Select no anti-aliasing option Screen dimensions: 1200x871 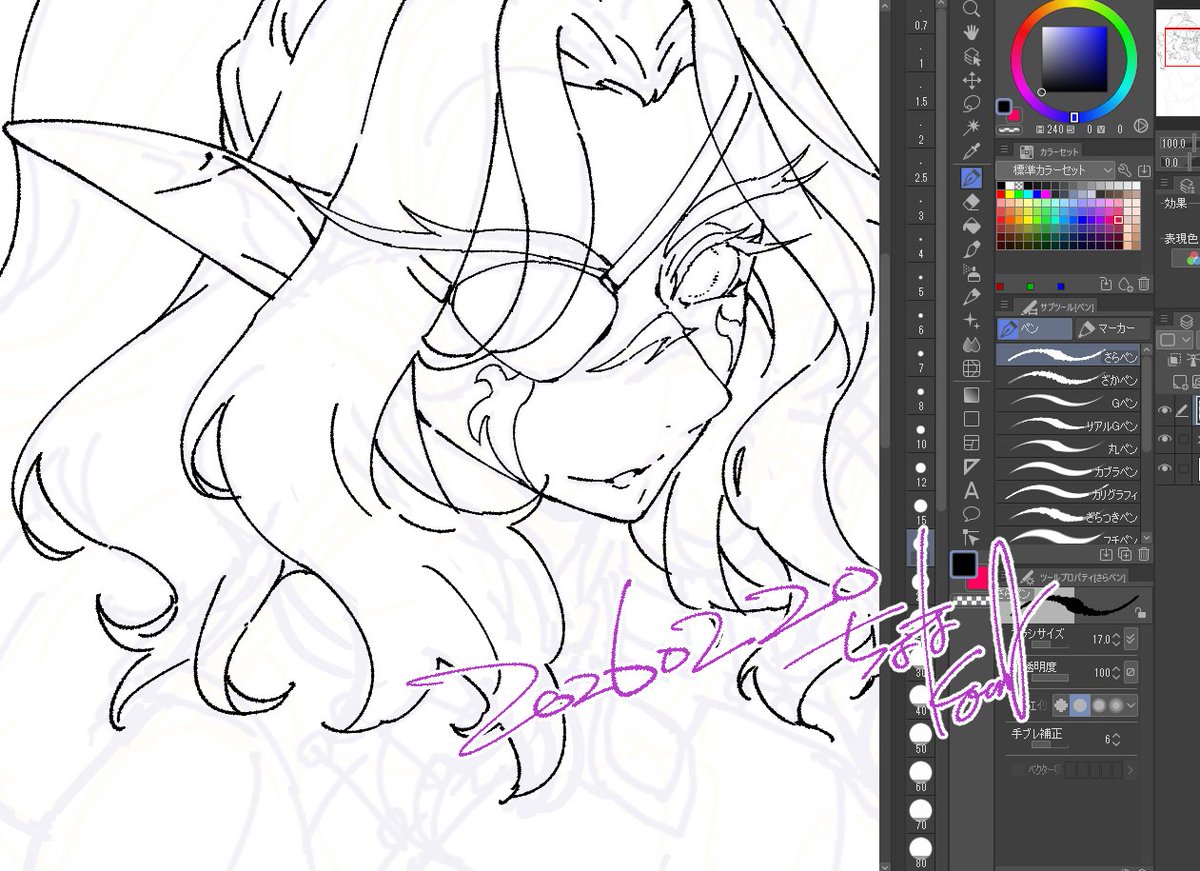[x=1061, y=706]
